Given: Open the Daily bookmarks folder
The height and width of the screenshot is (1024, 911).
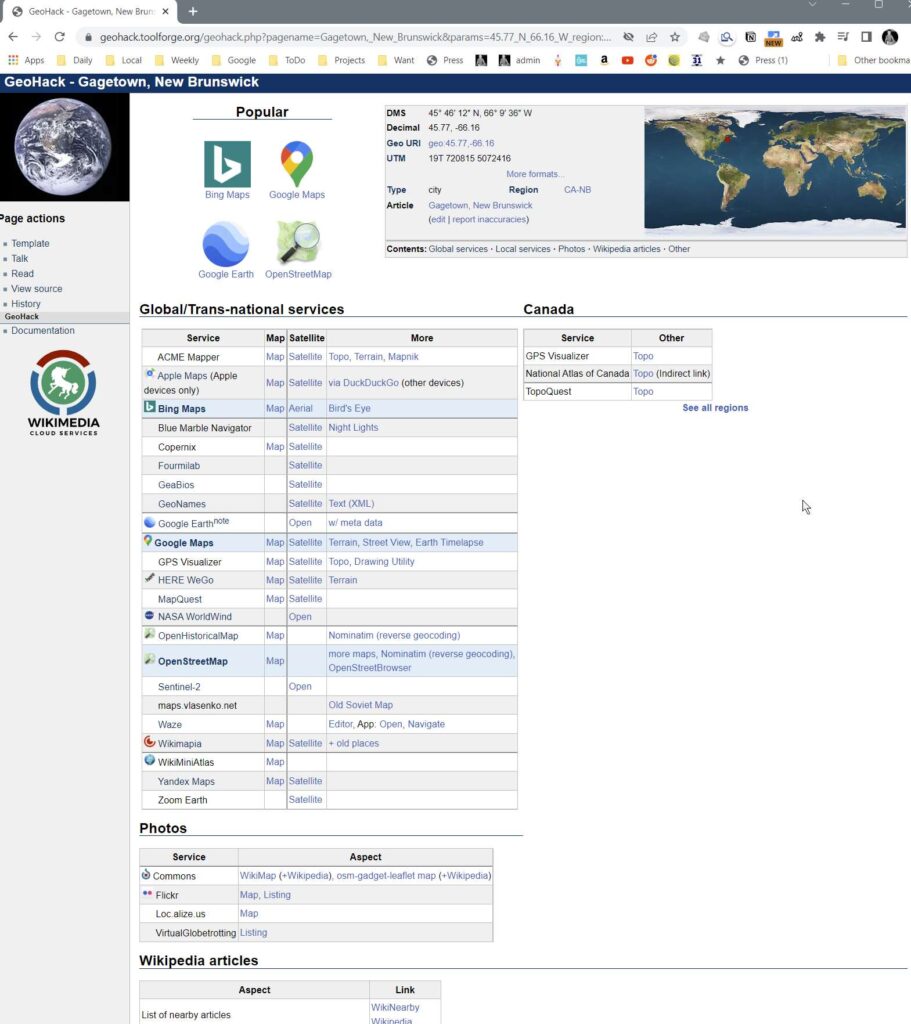Looking at the screenshot, I should coord(75,60).
